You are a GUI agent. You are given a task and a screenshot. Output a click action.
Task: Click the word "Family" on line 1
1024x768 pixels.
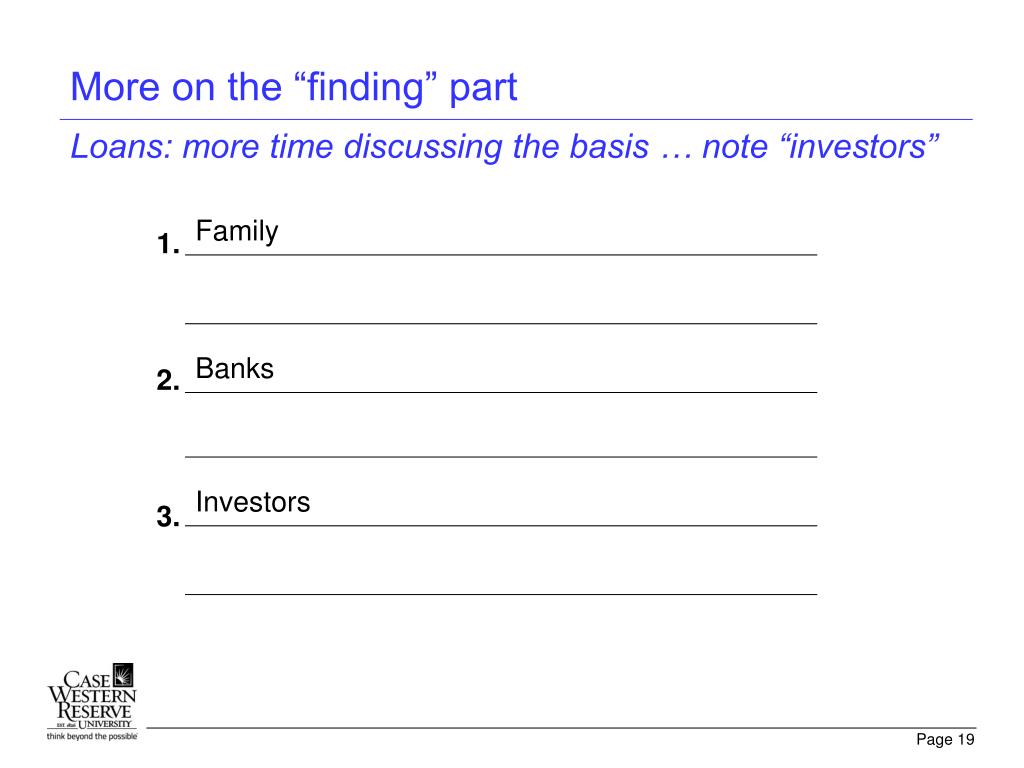click(x=237, y=231)
